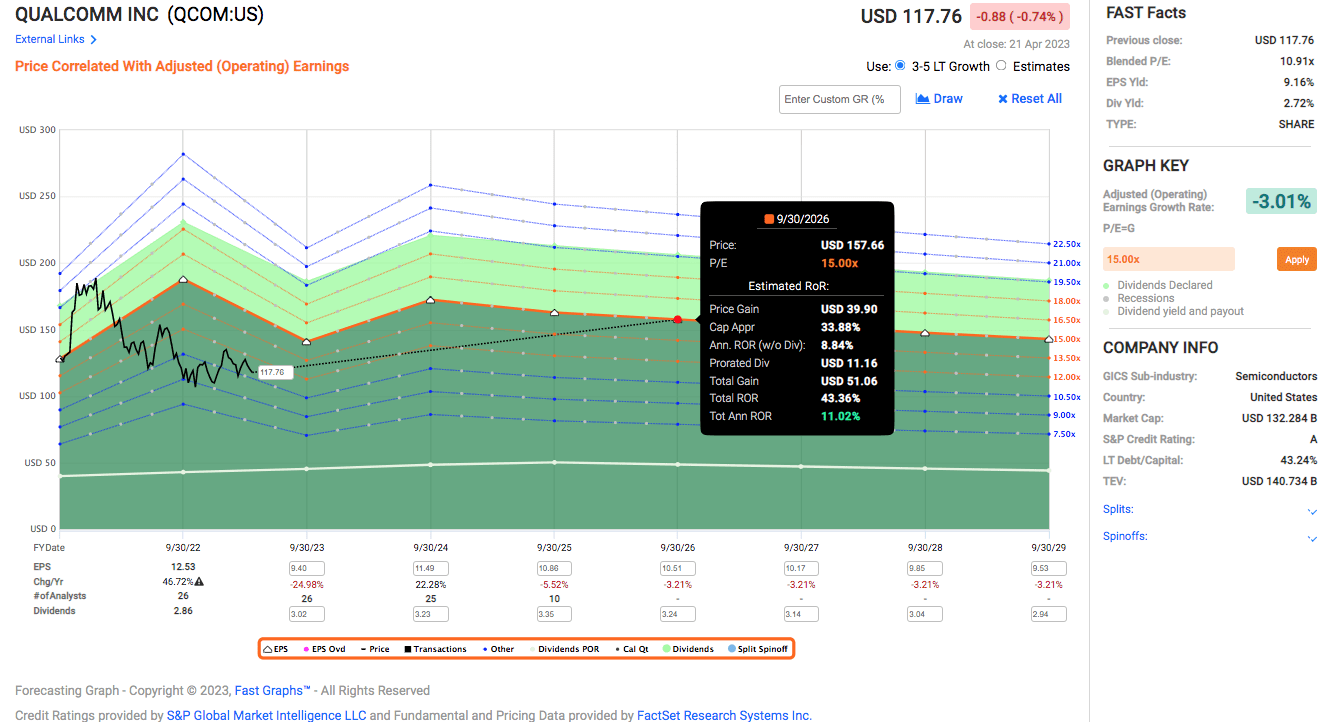The image size is (1325, 722).
Task: Click the EPS warning triangle icon
Action: pyautogui.click(x=199, y=581)
